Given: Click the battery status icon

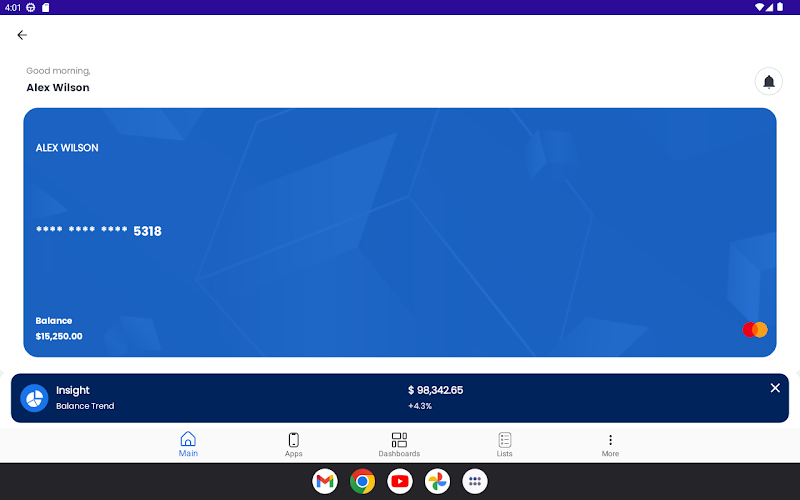Looking at the screenshot, I should coord(780,7).
